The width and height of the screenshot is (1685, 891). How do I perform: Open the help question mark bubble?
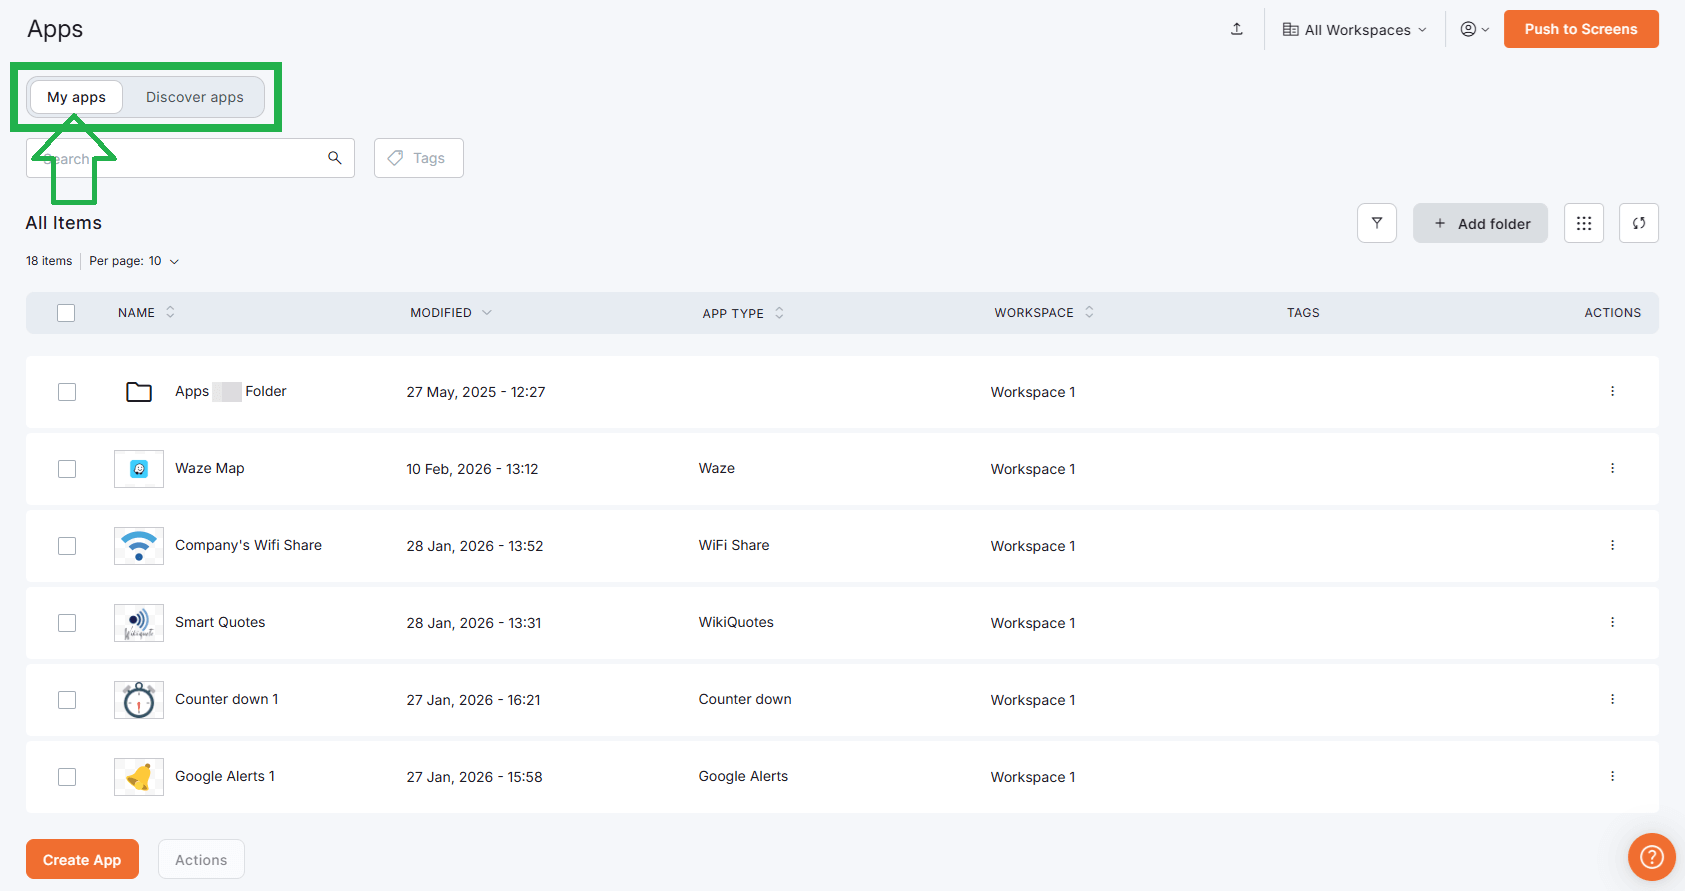[x=1652, y=857]
